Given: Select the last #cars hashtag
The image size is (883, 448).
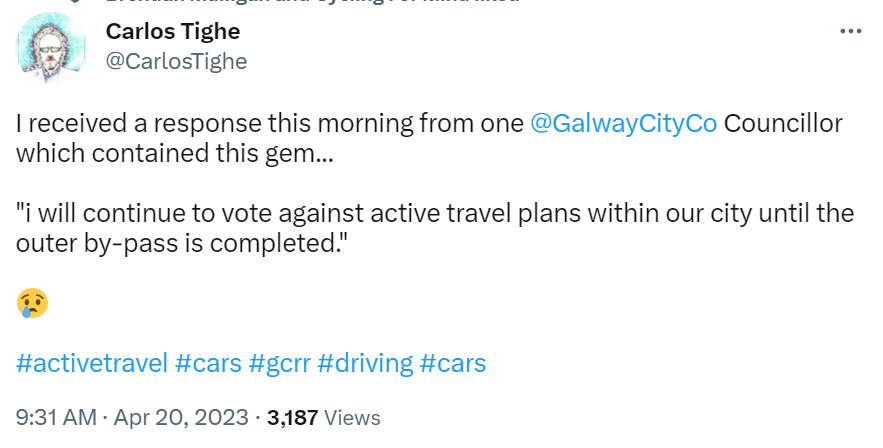Looking at the screenshot, I should (x=453, y=362).
